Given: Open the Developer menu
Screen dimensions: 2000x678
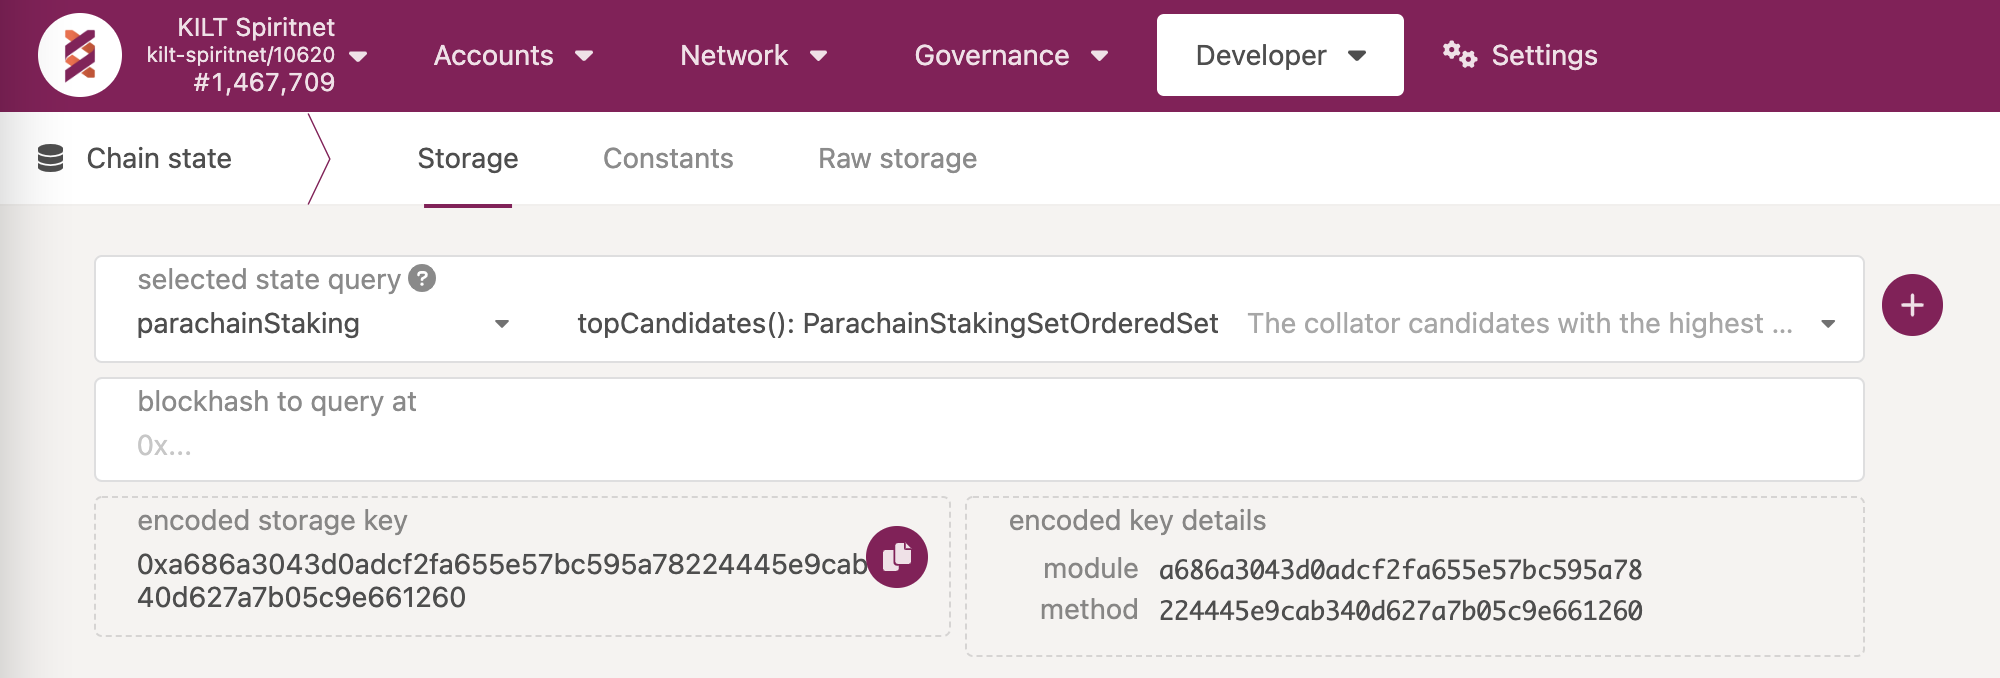Looking at the screenshot, I should point(1280,55).
